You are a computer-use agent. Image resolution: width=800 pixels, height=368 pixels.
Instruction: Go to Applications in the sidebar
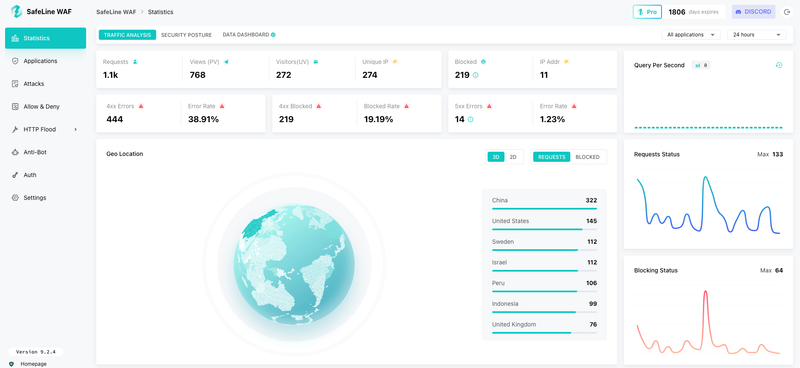pos(45,61)
